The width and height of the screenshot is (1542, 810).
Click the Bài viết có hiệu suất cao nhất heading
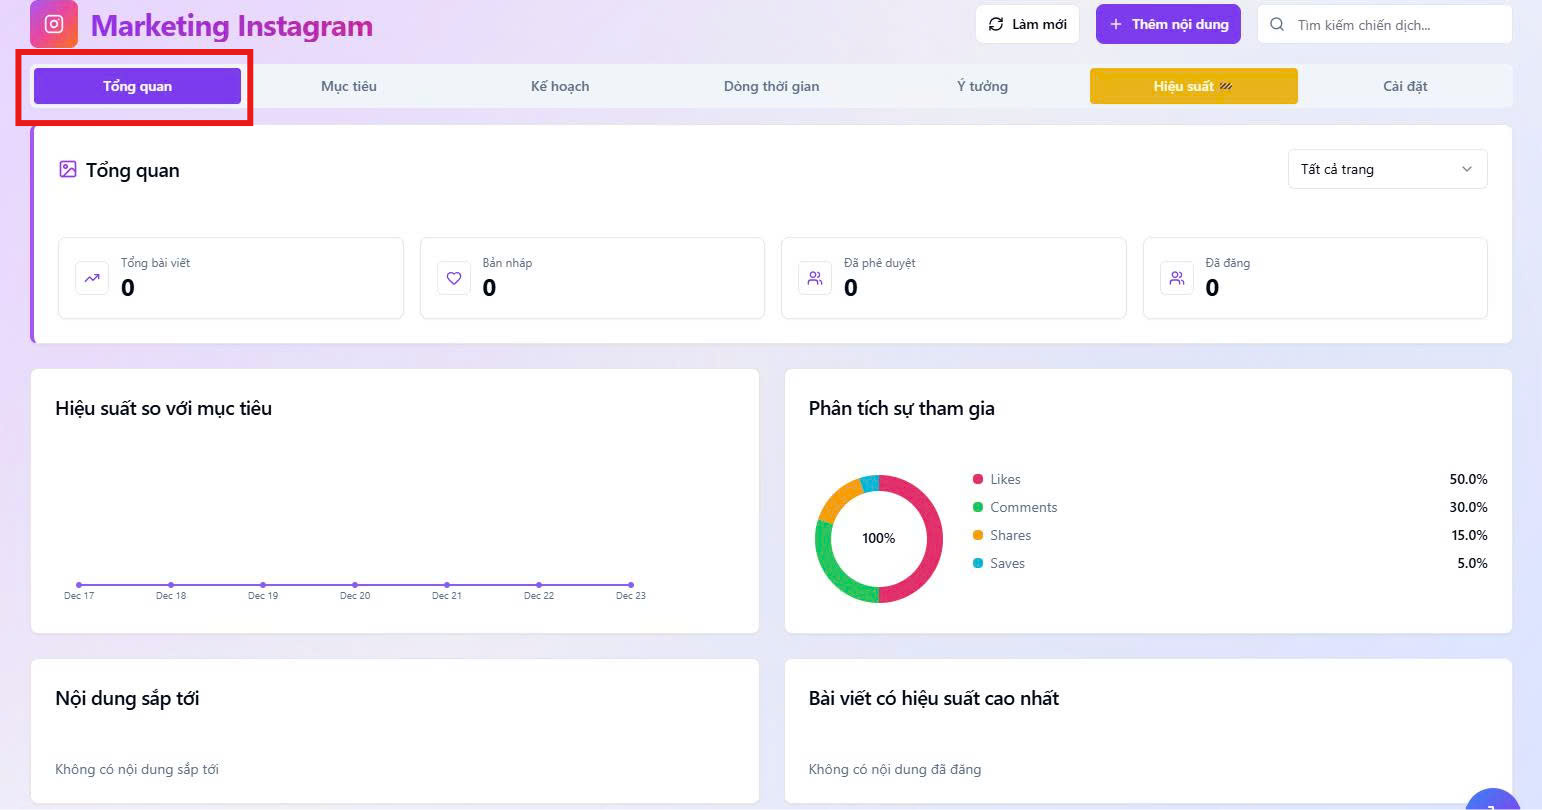pos(934,698)
